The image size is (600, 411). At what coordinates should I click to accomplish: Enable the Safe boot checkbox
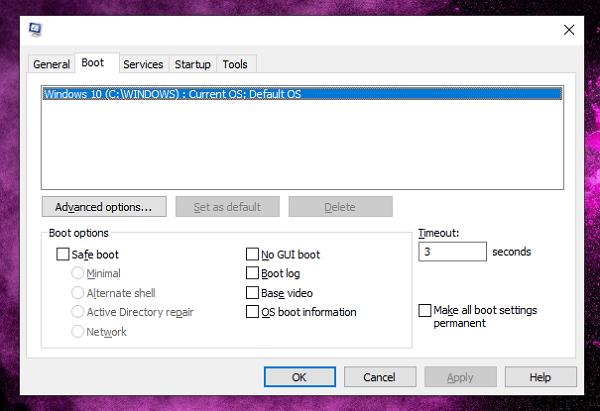click(64, 255)
